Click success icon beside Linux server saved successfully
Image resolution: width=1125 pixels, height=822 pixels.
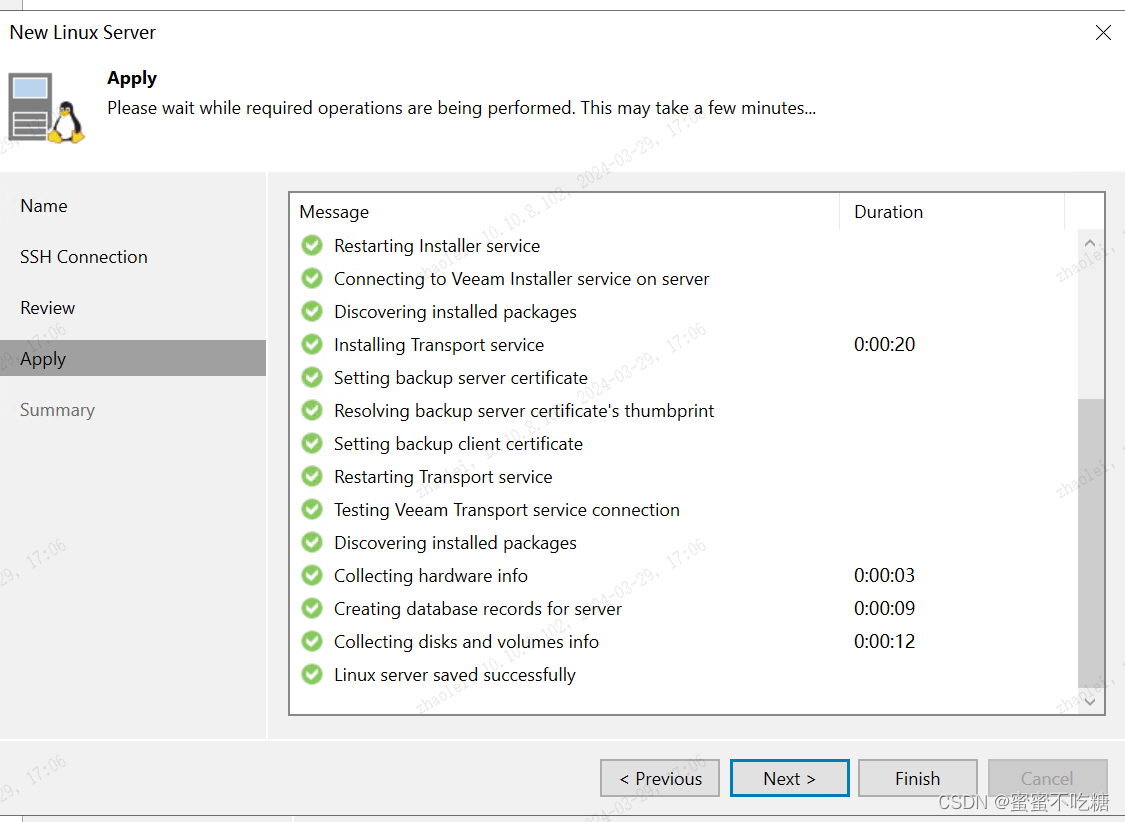(312, 674)
